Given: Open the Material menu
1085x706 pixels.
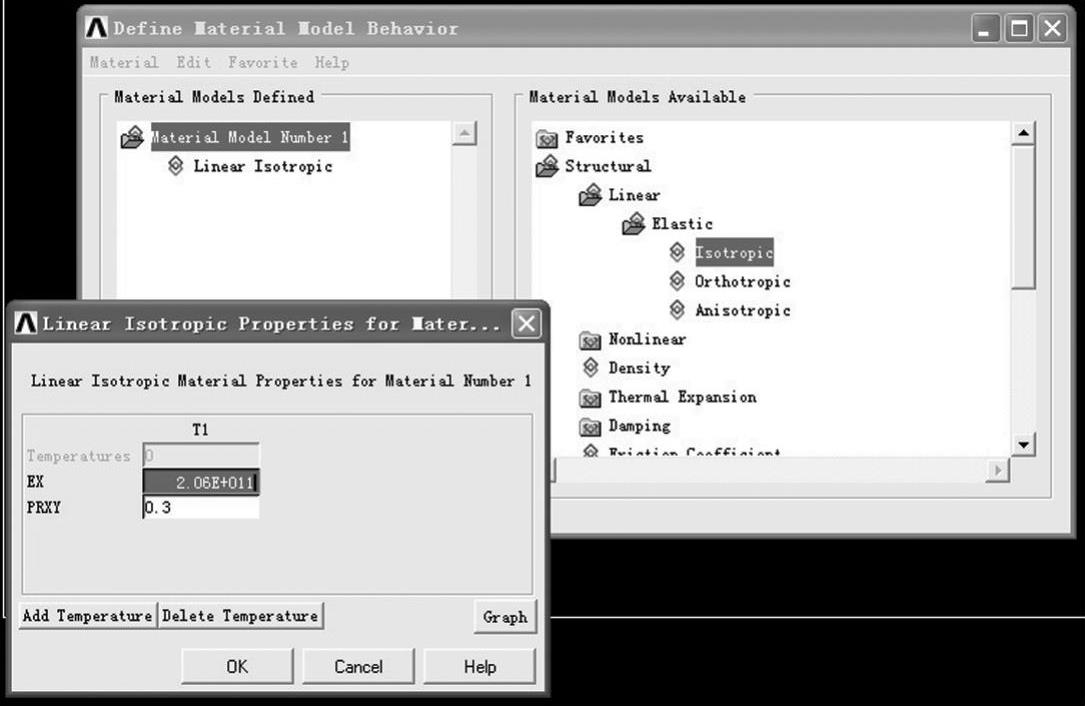Looking at the screenshot, I should pyautogui.click(x=124, y=62).
